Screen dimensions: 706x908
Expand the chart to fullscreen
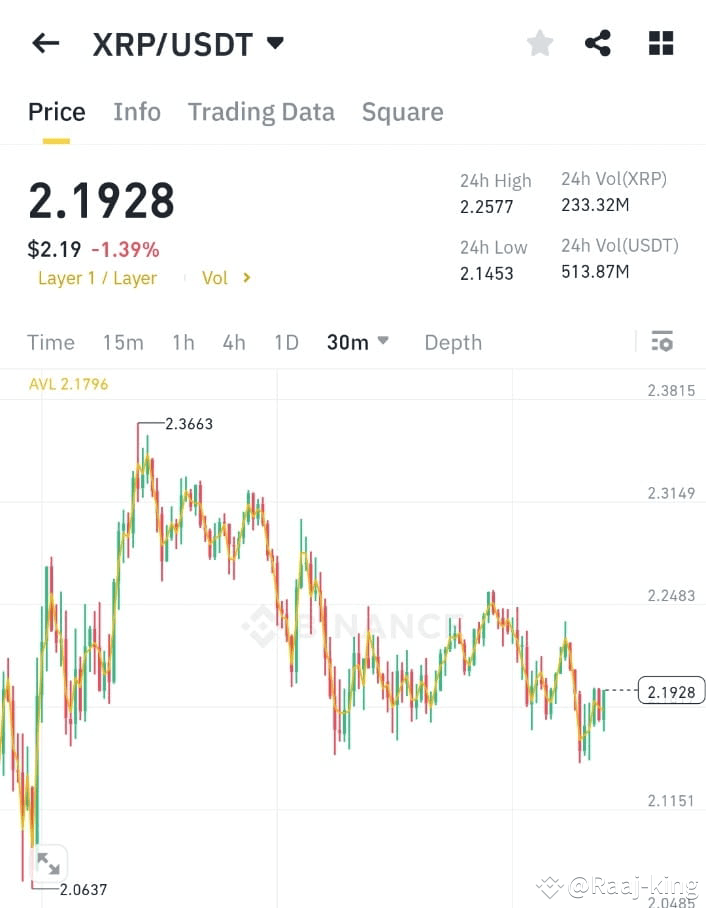tap(49, 862)
